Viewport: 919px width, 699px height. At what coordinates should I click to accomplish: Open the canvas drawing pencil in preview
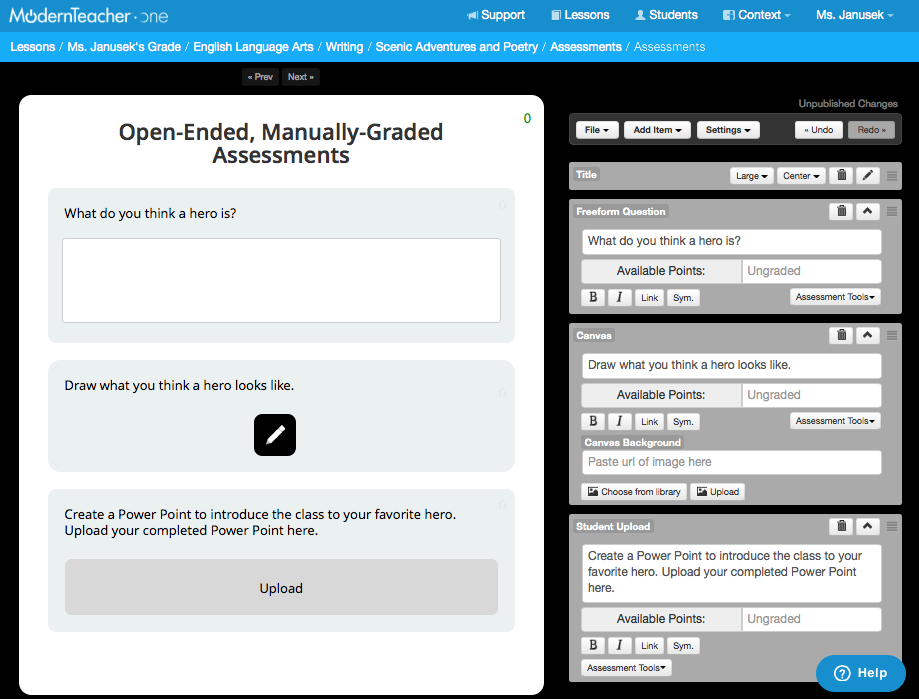(275, 435)
